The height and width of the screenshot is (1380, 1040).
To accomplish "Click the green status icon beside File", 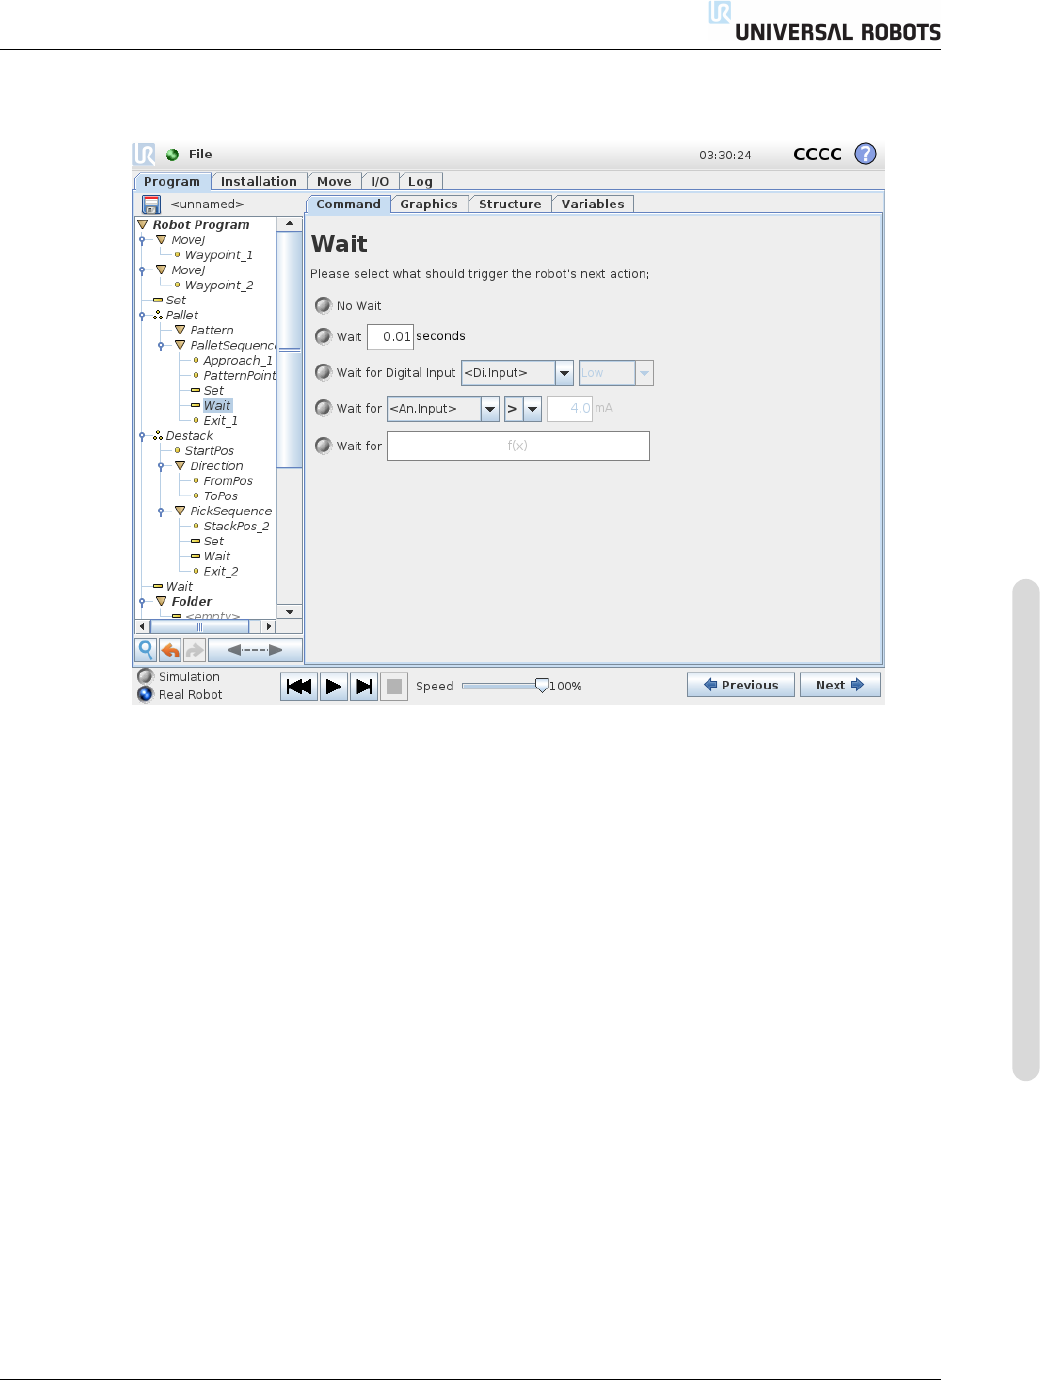I will tap(172, 155).
